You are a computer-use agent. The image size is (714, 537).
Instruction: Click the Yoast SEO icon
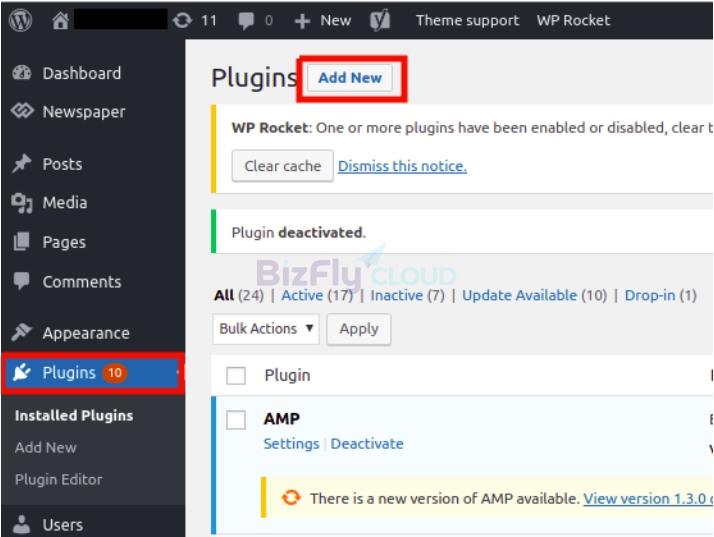coord(380,20)
